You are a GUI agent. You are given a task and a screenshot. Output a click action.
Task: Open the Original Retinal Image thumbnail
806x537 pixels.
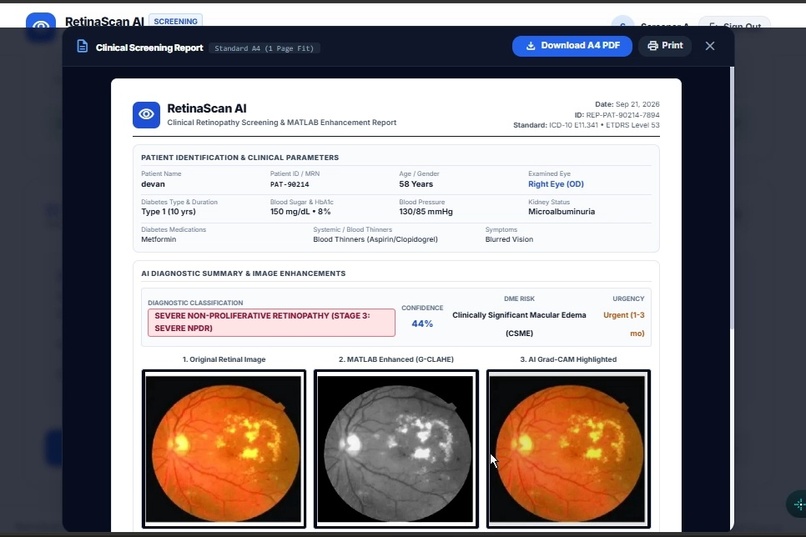[224, 449]
